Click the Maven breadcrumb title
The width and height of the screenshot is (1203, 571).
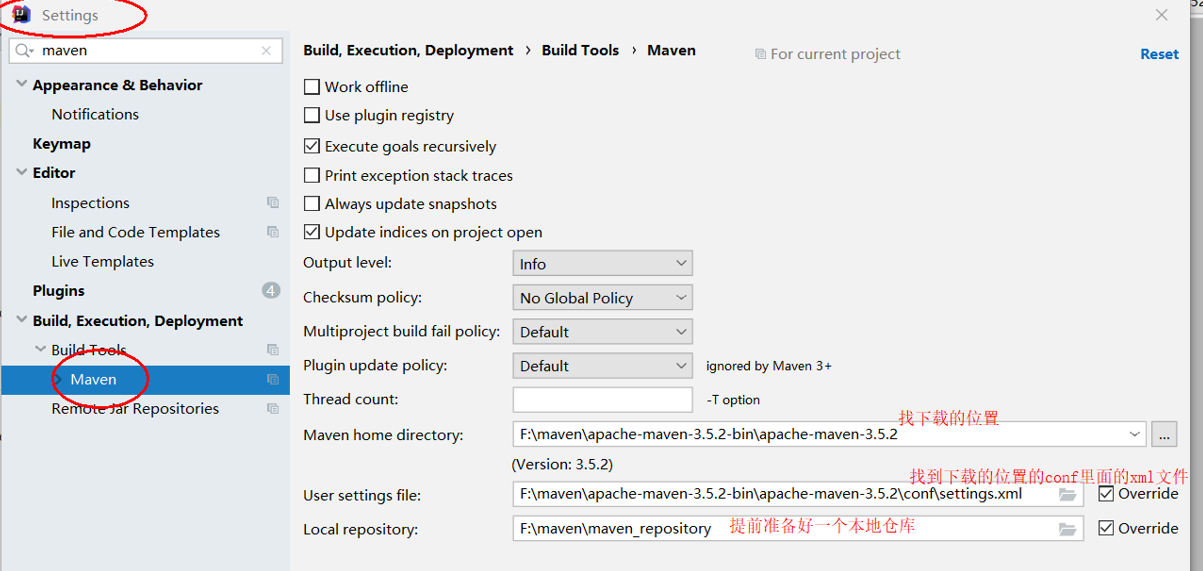tap(671, 50)
